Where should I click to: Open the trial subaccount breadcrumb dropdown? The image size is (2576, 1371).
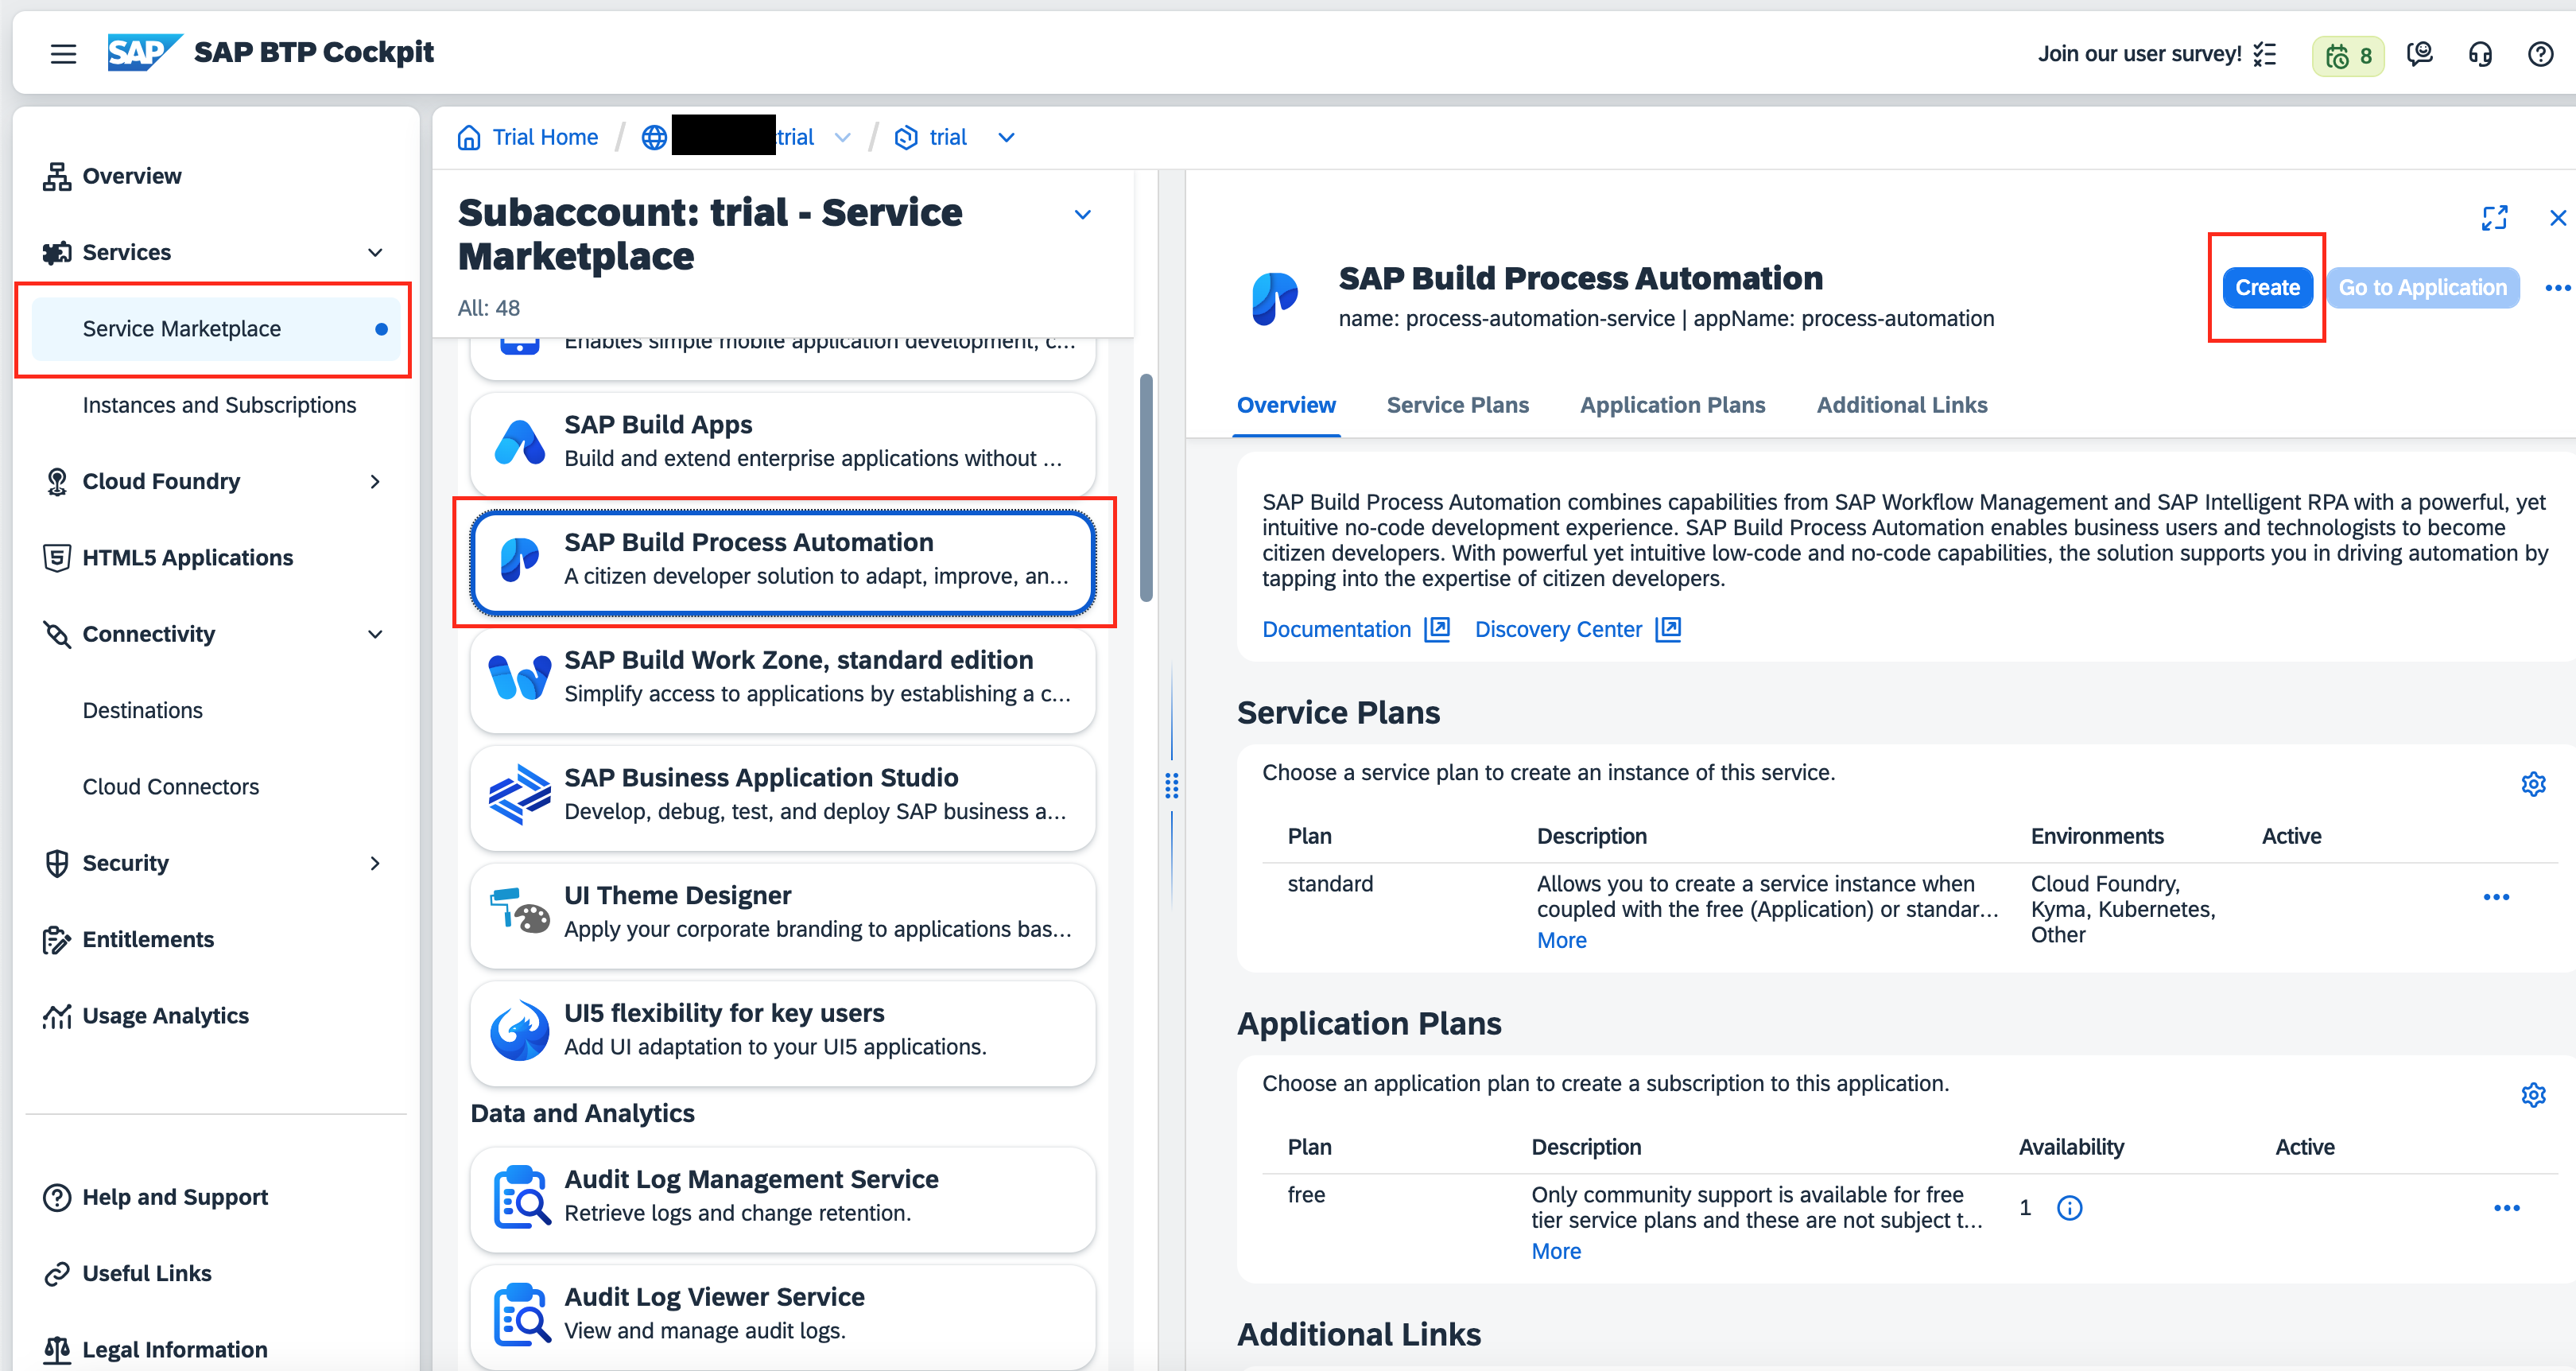[1006, 138]
